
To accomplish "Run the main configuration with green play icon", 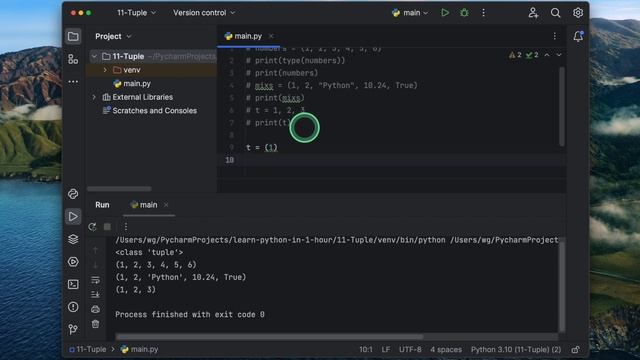I will click(x=445, y=13).
